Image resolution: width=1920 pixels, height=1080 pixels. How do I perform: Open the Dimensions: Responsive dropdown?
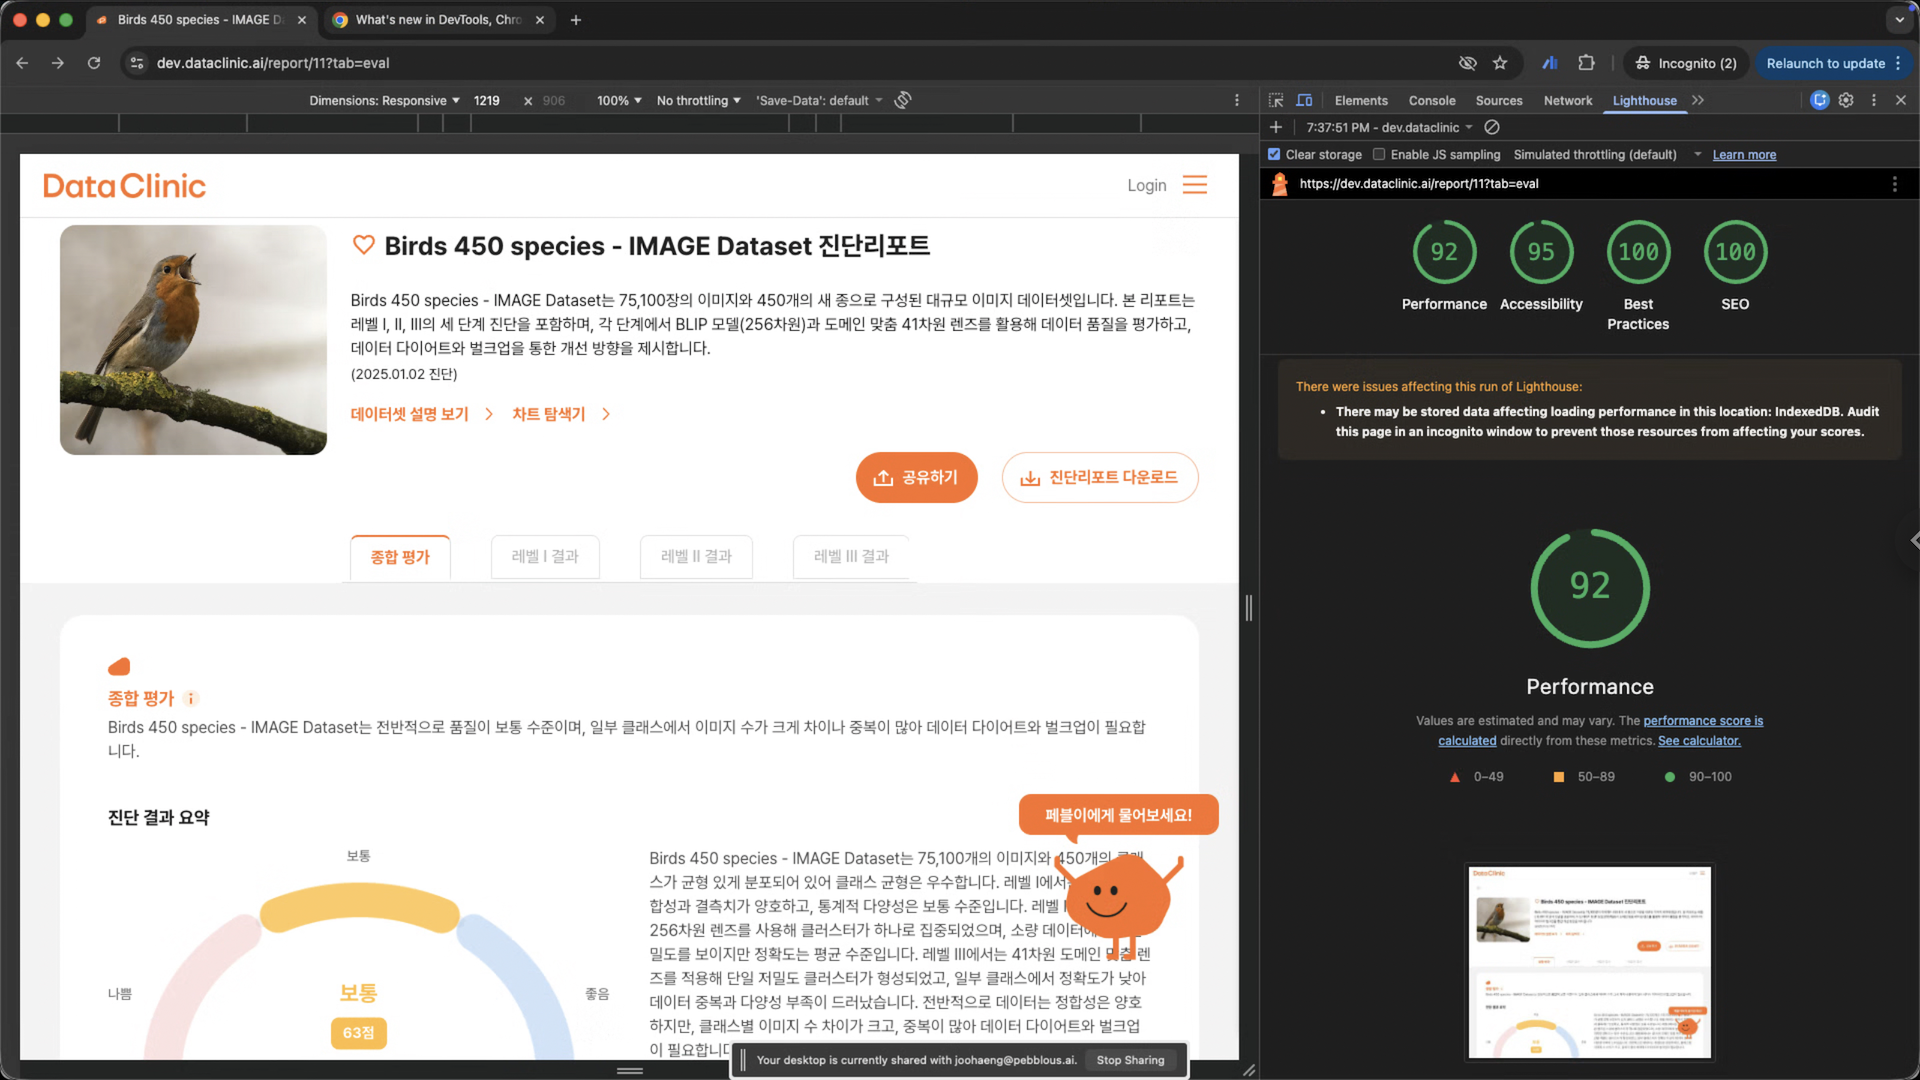point(383,100)
